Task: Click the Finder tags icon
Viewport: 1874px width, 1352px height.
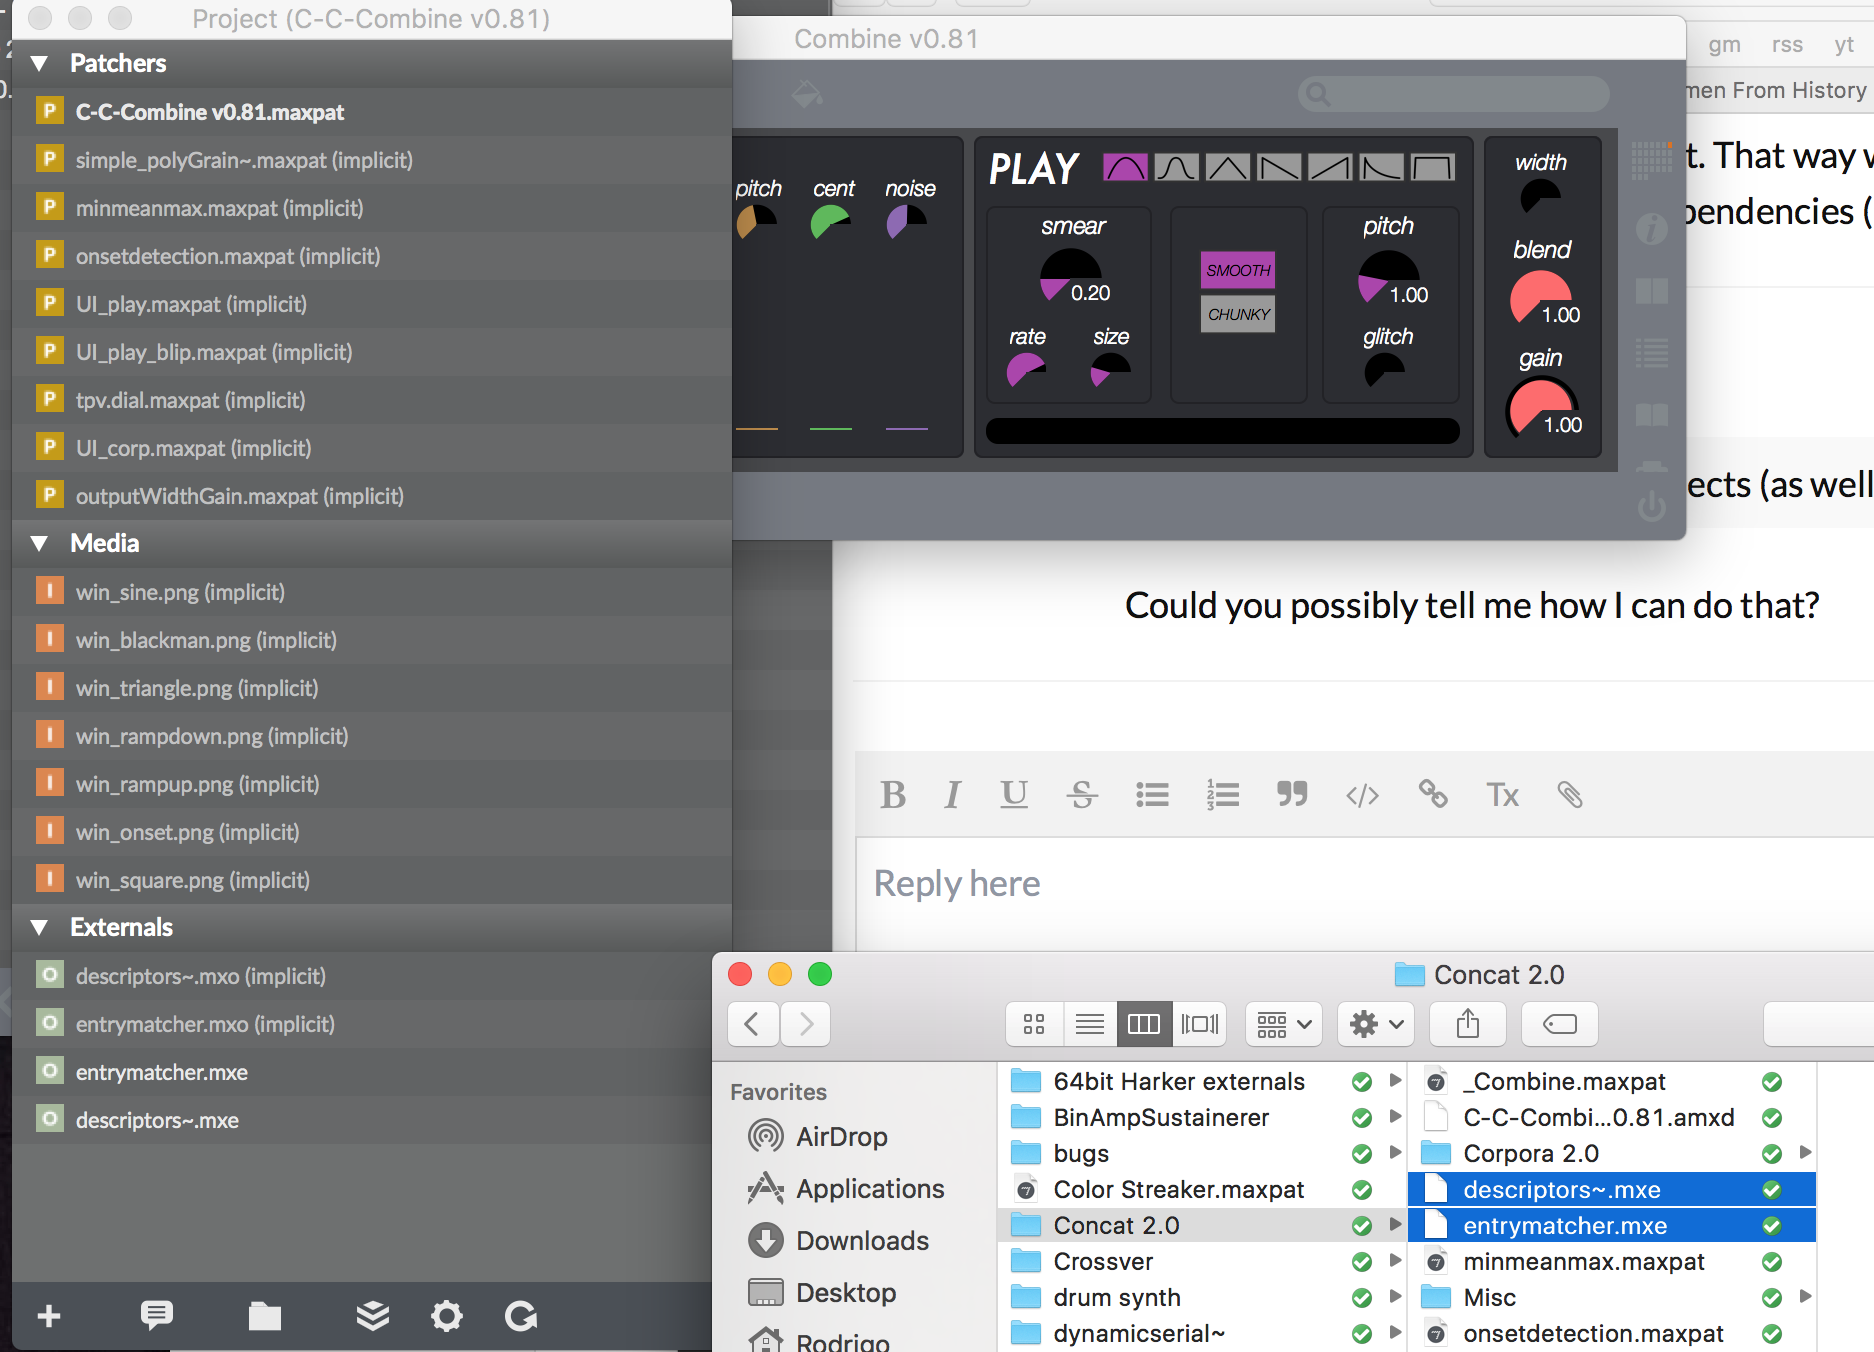Action: tap(1560, 1024)
